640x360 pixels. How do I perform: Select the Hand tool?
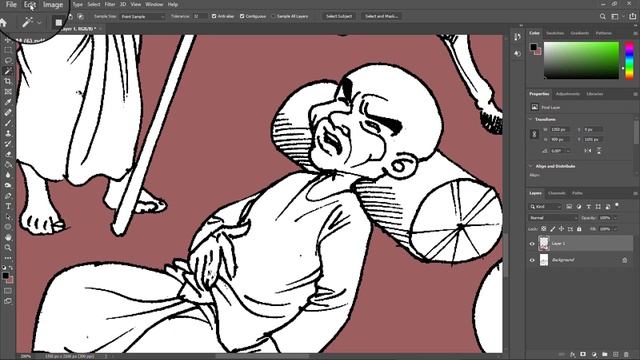point(8,237)
